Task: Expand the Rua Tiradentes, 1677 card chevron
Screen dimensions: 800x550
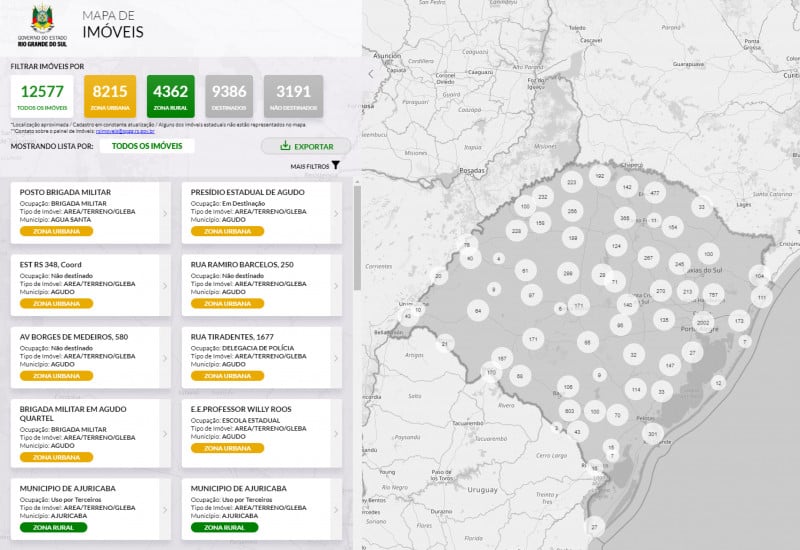Action: click(335, 357)
